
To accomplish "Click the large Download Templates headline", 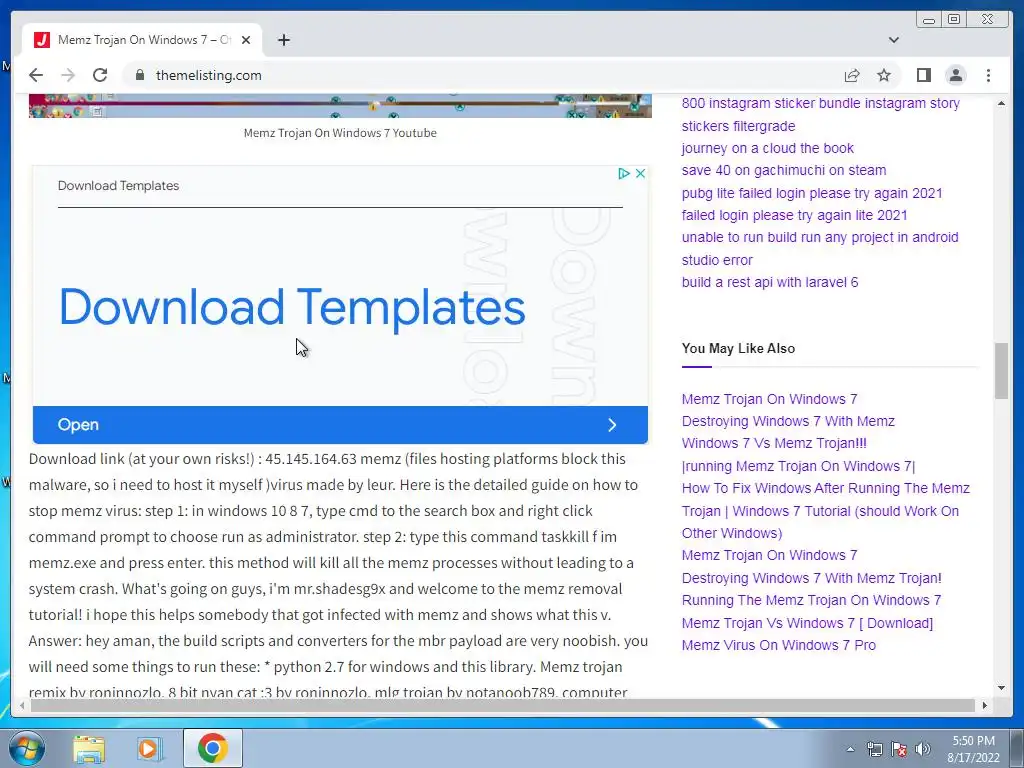I will point(292,307).
